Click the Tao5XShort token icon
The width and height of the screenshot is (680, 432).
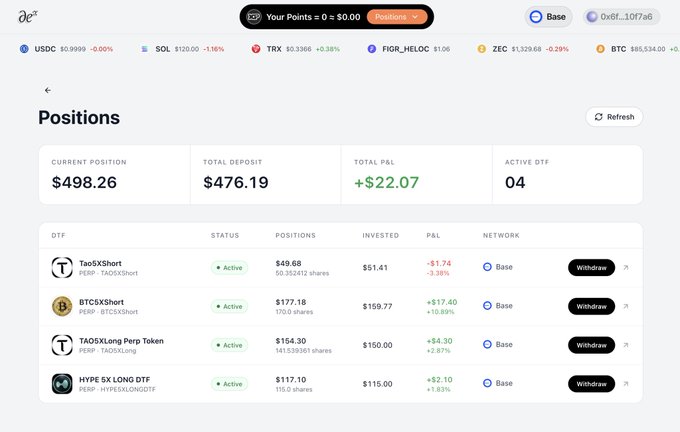tap(62, 267)
